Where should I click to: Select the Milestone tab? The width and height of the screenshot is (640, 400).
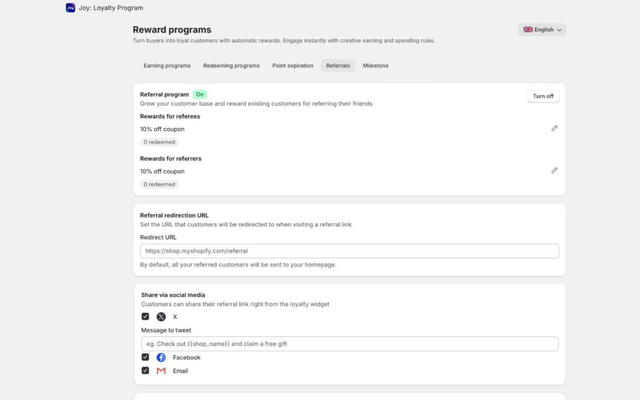click(x=375, y=66)
